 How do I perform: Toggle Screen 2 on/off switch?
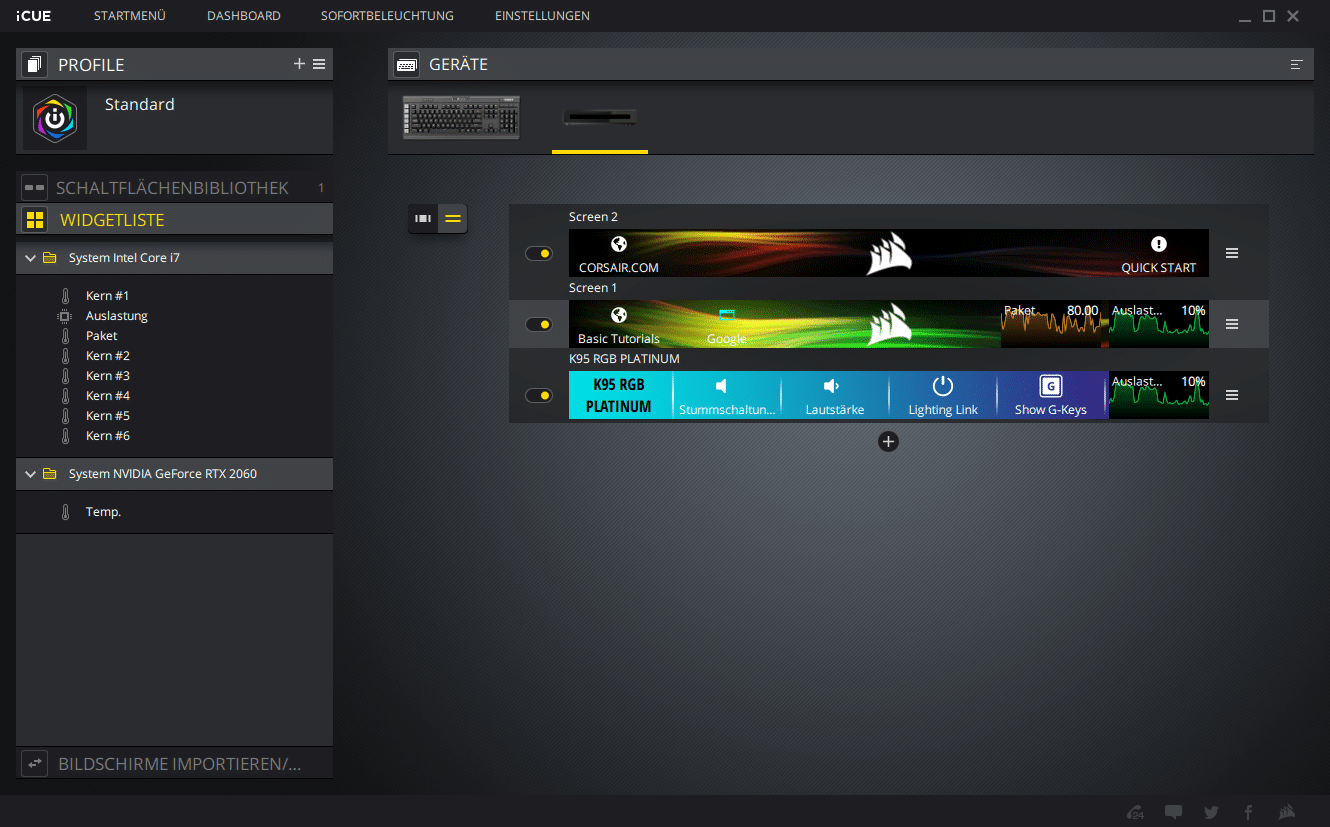coord(539,254)
